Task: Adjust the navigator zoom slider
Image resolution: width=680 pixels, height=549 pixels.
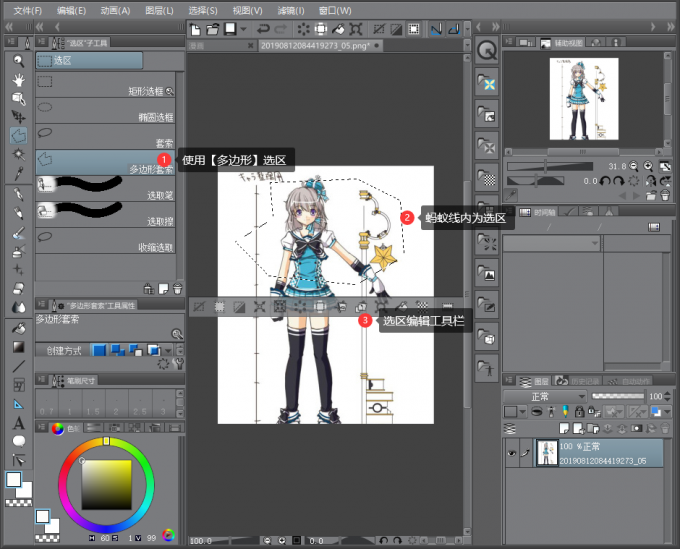Action: tap(550, 166)
